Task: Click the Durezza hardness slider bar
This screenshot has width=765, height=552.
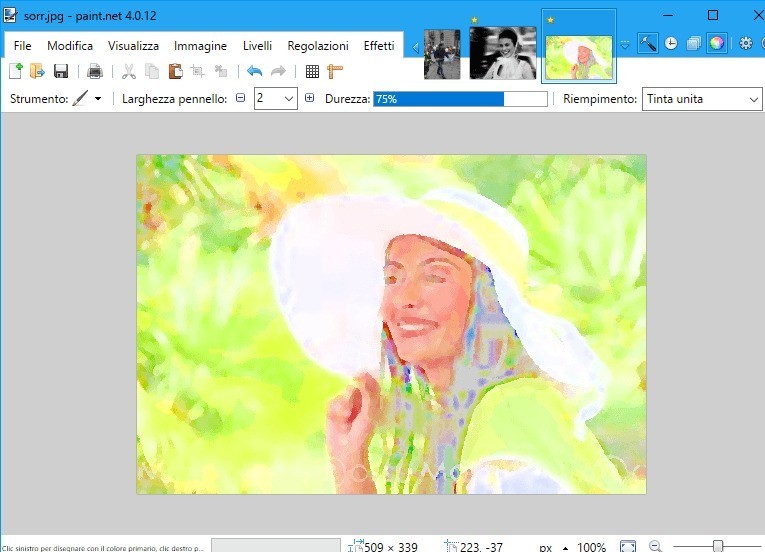Action: pyautogui.click(x=460, y=99)
